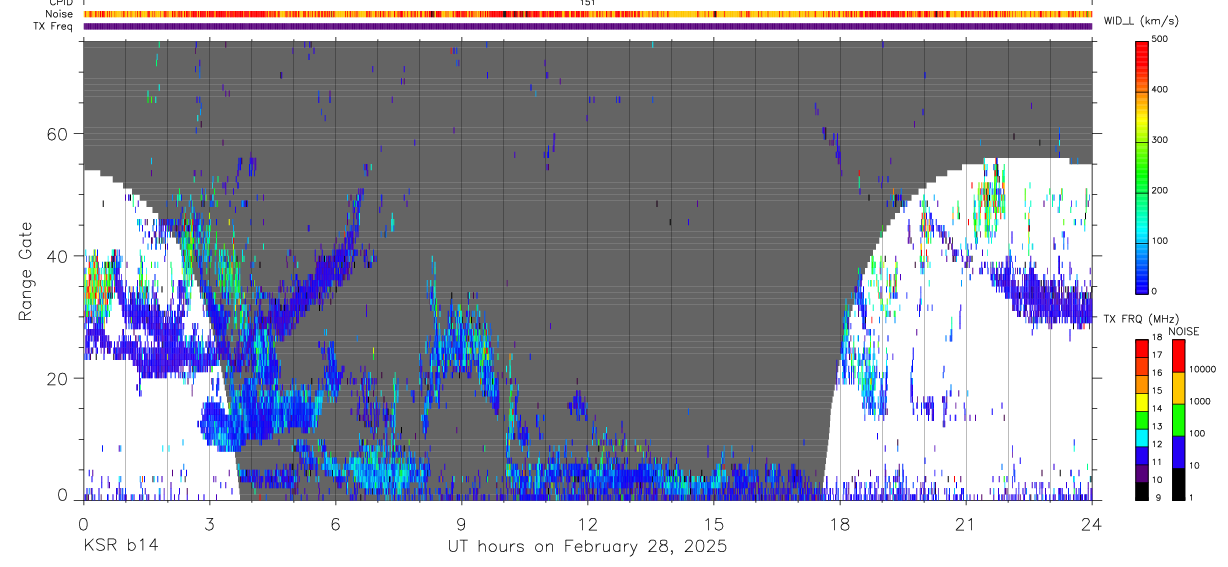Screen dimensions: 1228x567
Task: Click the '18' label on TX FRQ scale
Action: (1157, 337)
